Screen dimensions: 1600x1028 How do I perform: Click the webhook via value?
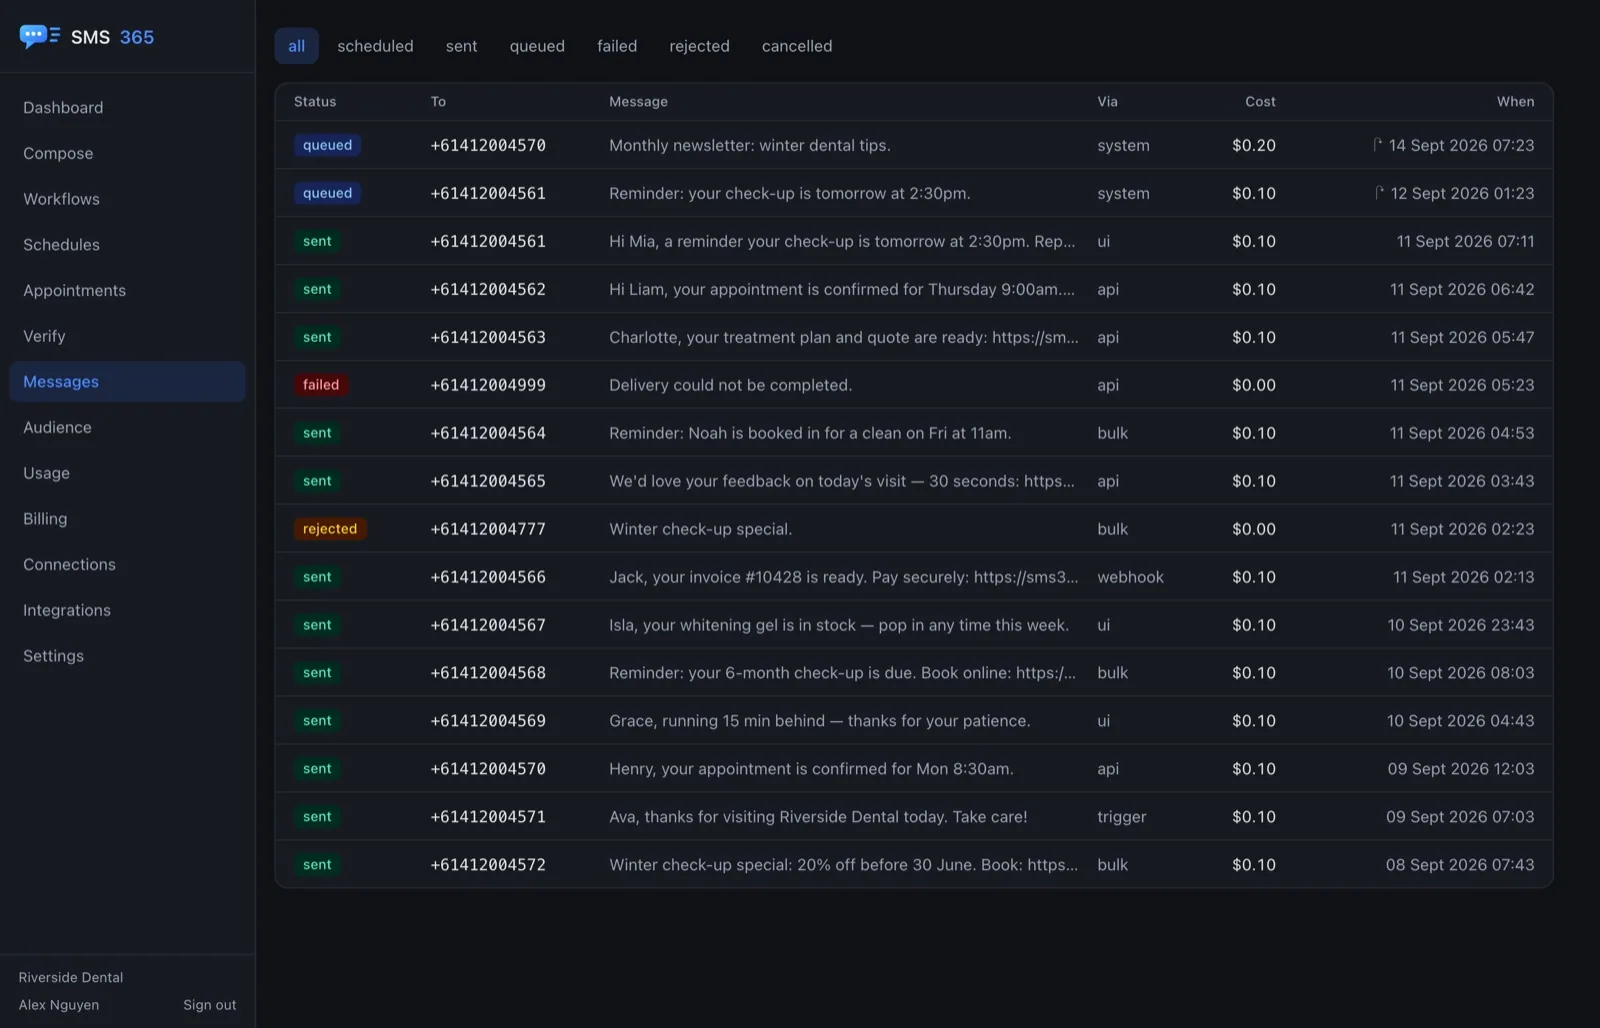pos(1130,577)
